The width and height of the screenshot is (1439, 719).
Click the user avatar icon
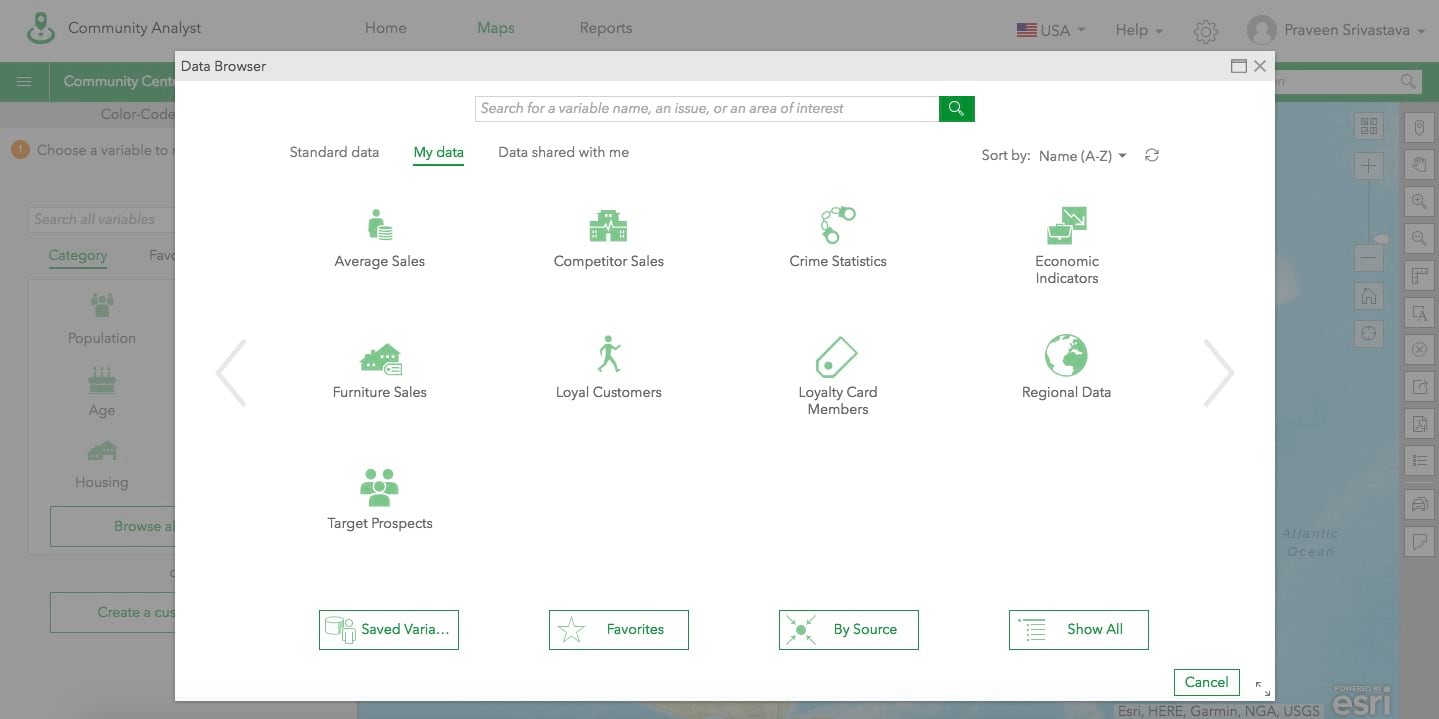1262,30
